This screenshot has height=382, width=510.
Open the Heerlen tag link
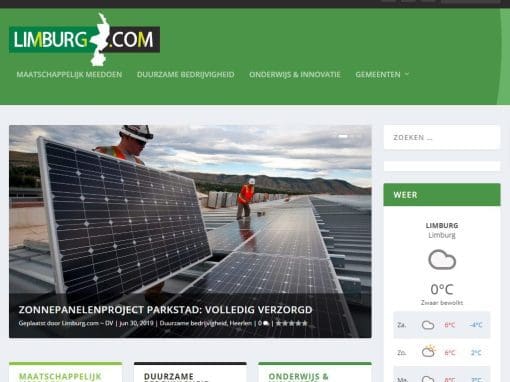241,323
